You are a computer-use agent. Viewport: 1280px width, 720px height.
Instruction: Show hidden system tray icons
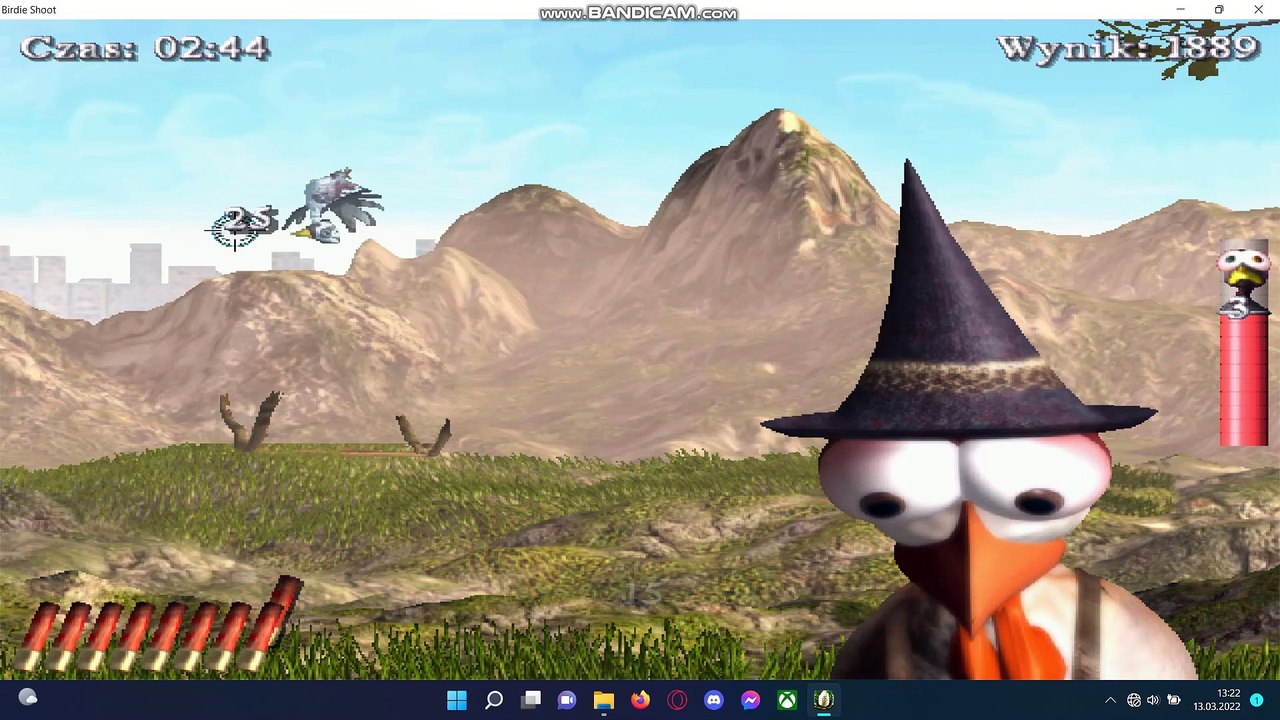[1110, 700]
